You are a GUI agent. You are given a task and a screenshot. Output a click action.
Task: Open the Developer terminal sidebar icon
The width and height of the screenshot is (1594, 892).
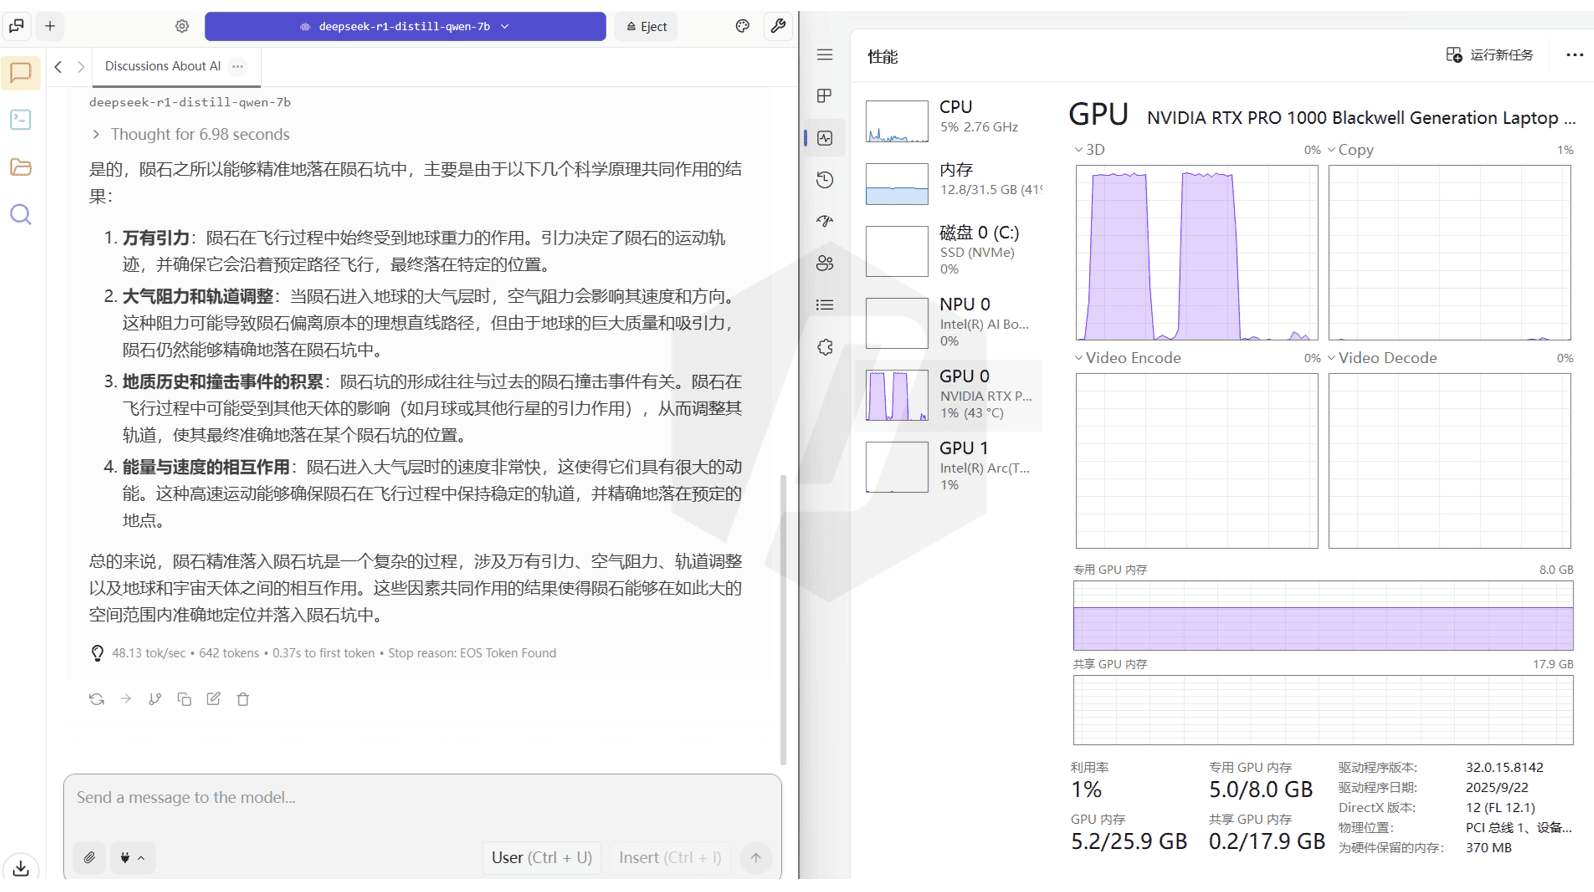20,120
